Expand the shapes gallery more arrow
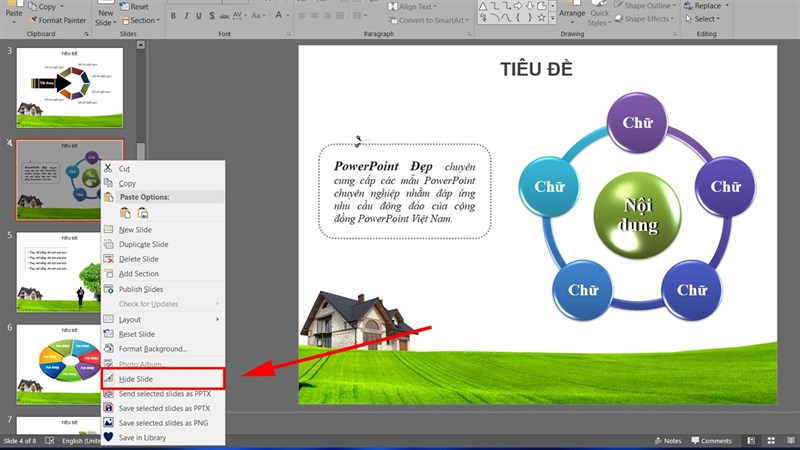This screenshot has height=450, width=800. pos(552,18)
